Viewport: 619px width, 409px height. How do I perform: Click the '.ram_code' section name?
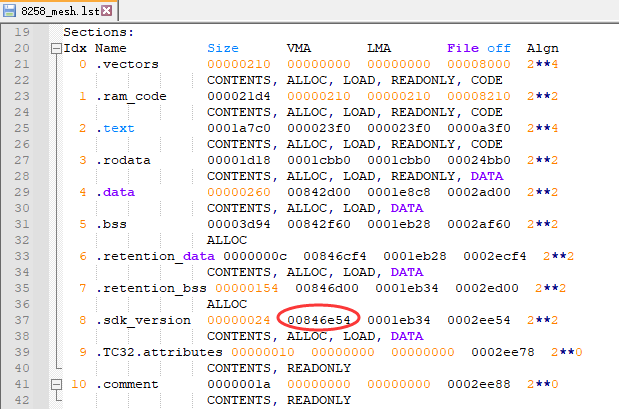click(131, 96)
